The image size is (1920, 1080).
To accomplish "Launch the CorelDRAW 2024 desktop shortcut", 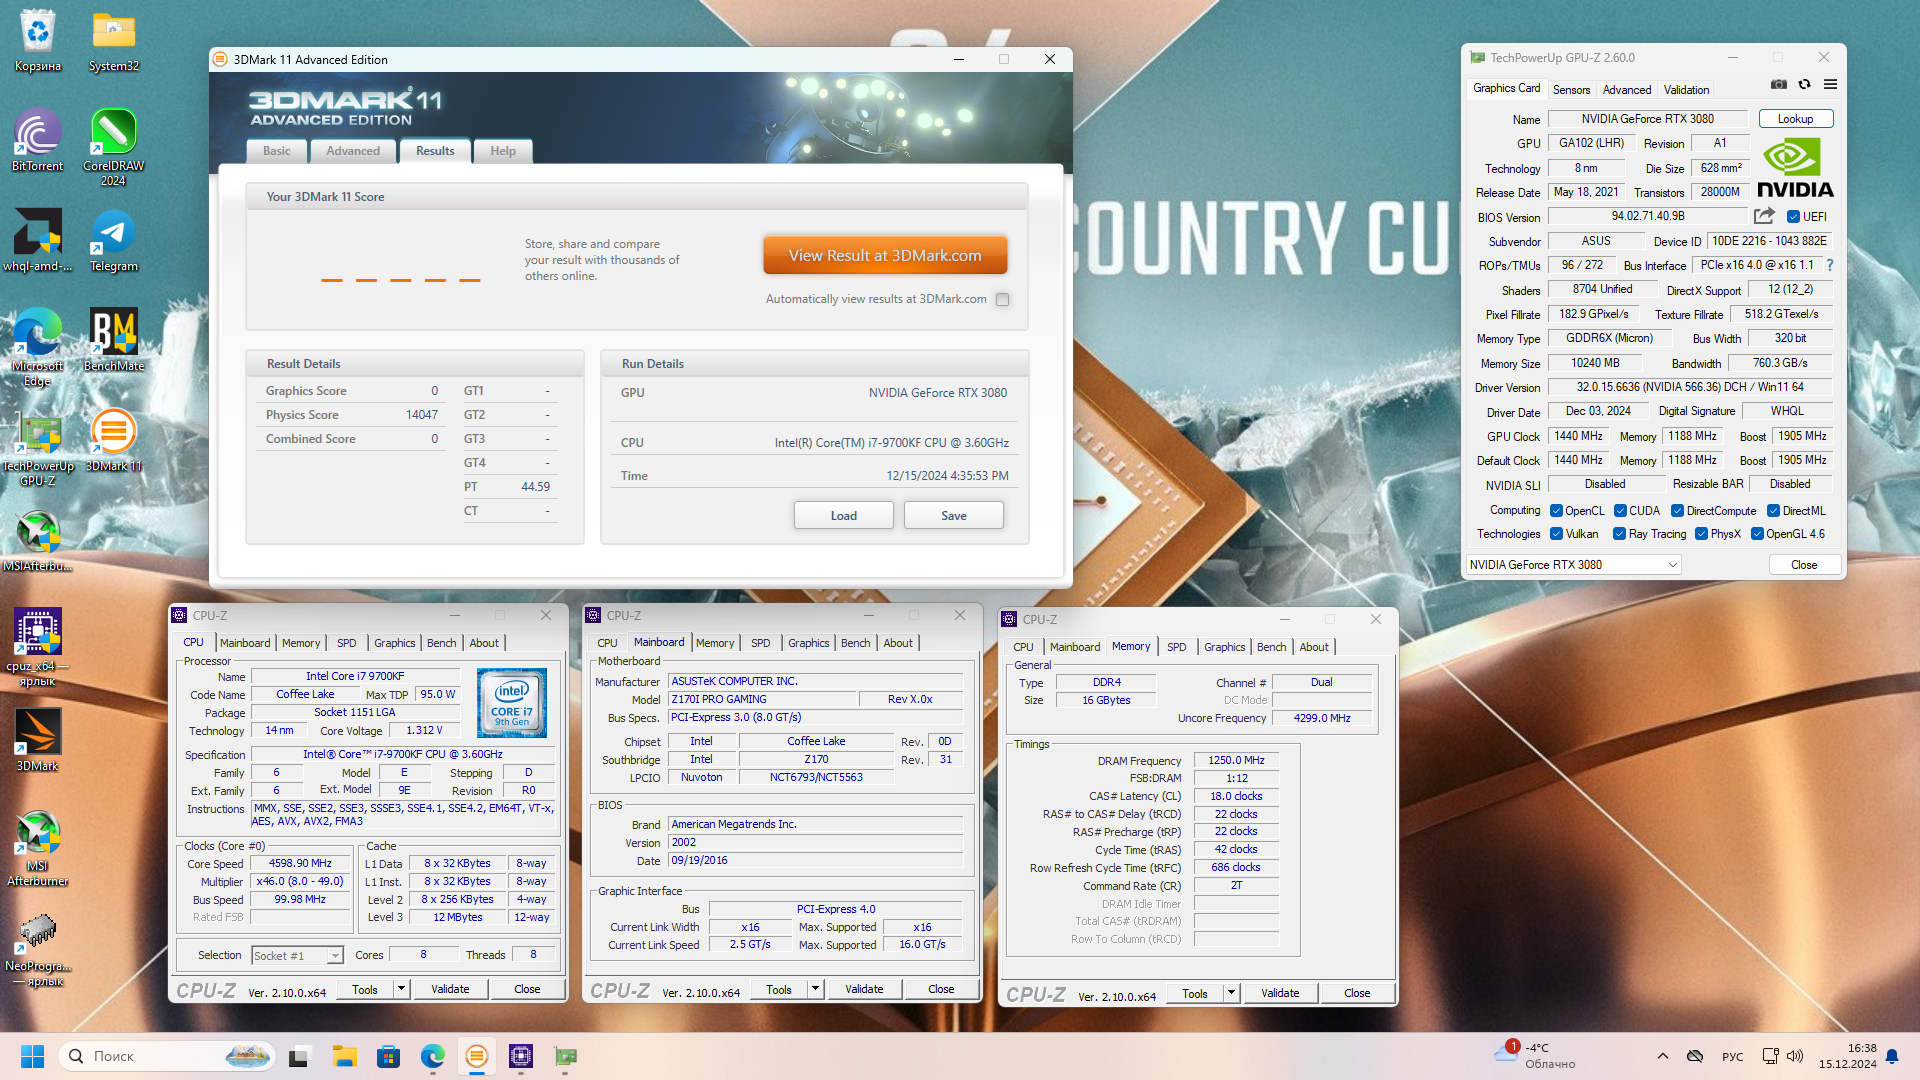I will pos(114,147).
